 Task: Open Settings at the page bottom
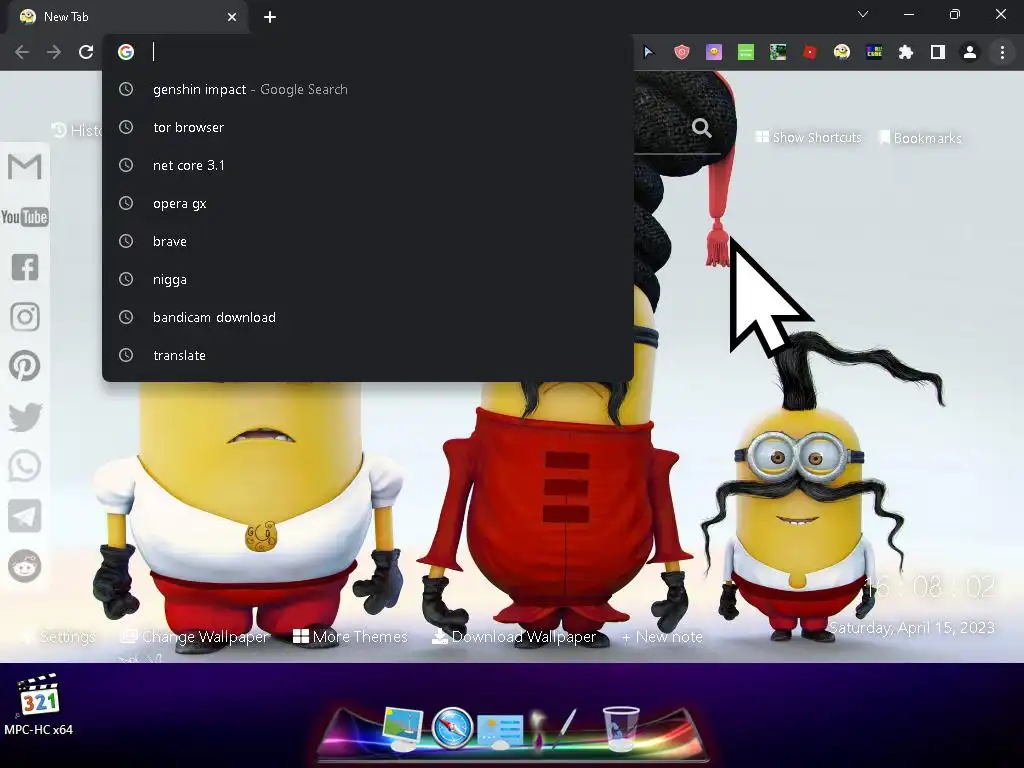[59, 637]
